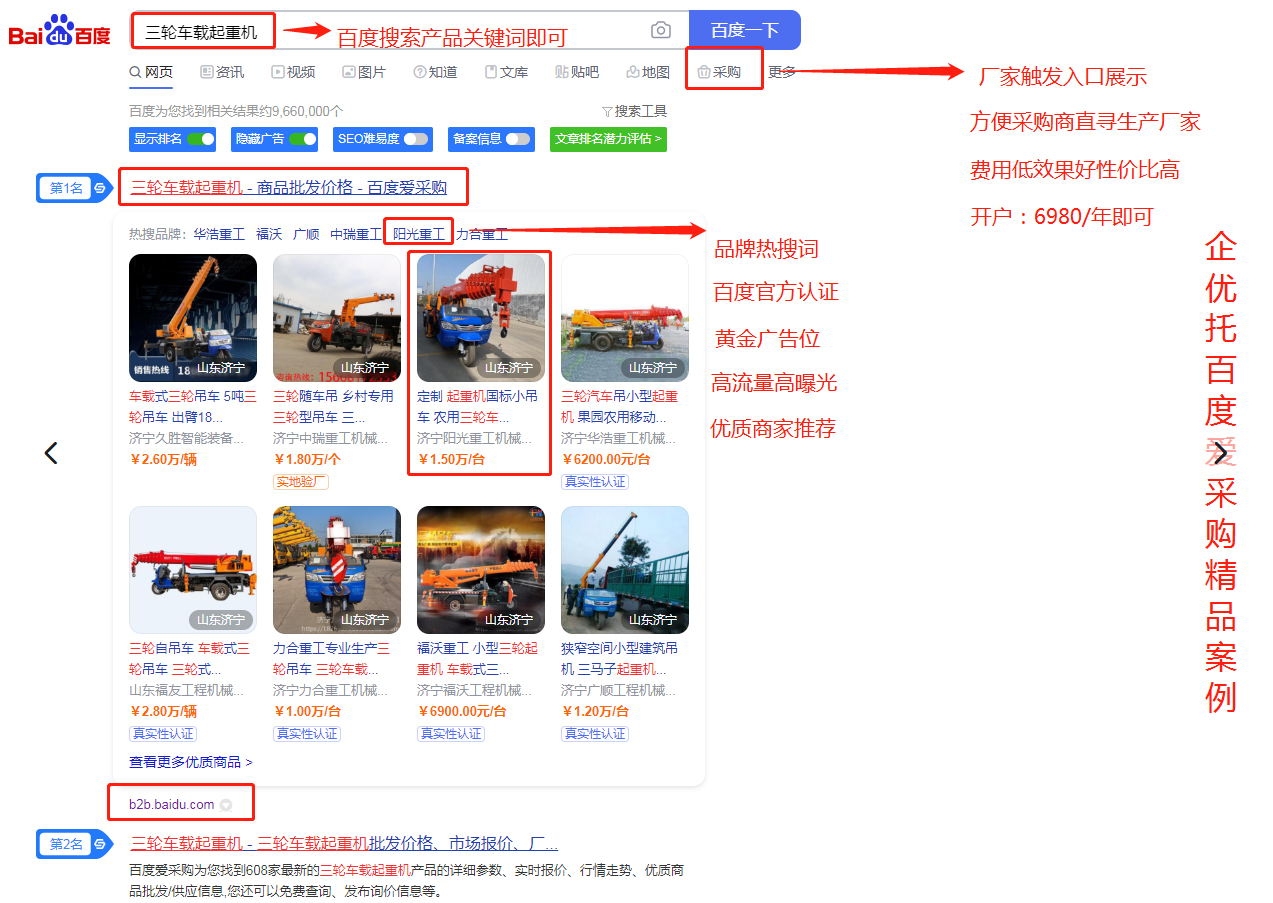Click the 定制 起重机国标小吊车 title

[479, 406]
